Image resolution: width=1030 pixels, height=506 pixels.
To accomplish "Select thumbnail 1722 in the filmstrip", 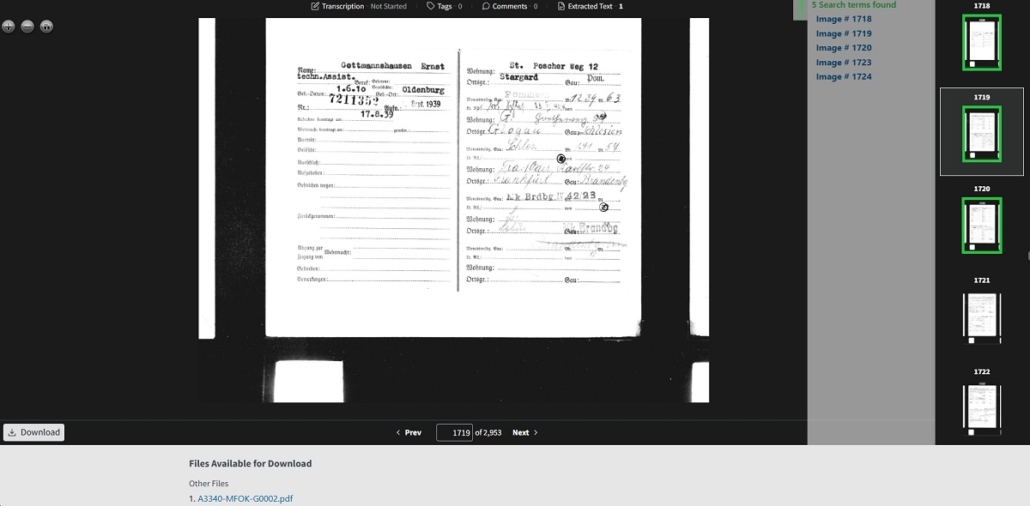I will tap(981, 408).
